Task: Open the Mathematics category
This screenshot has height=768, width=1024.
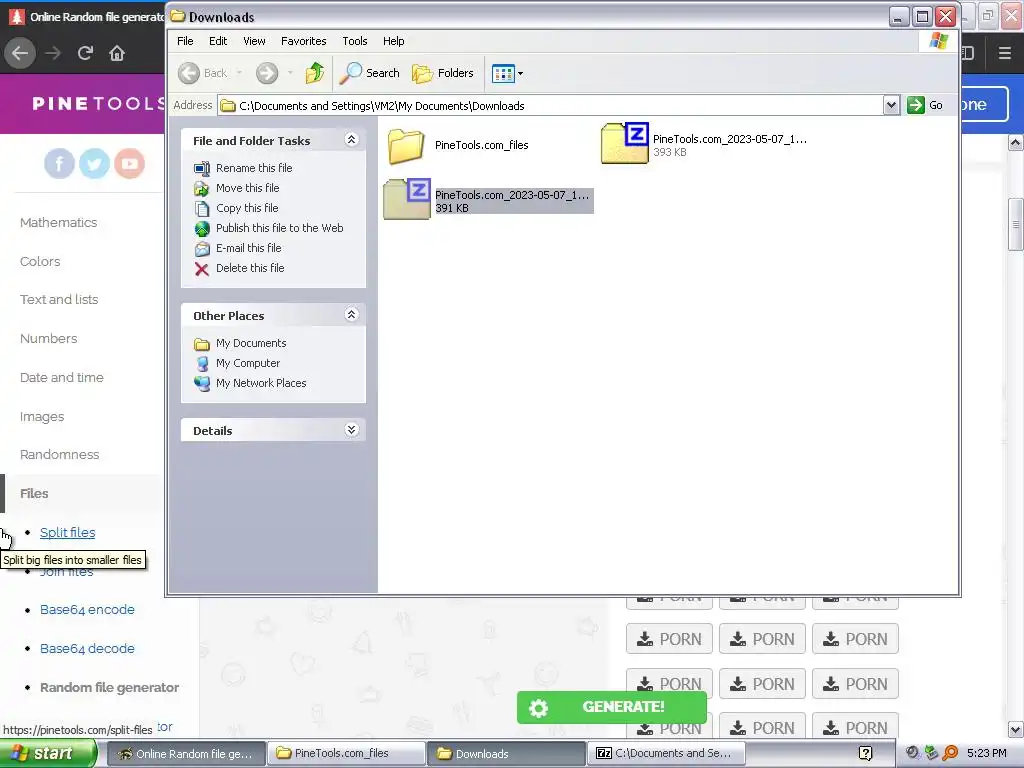Action: coord(58,223)
